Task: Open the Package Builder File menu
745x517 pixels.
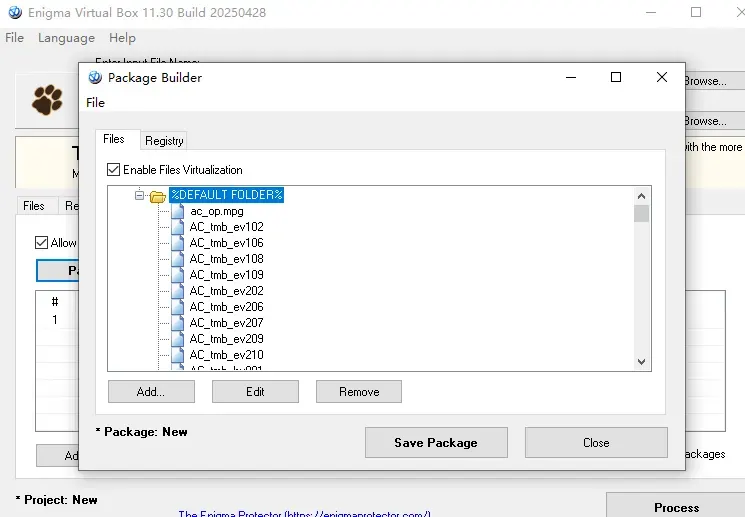Action: (x=96, y=103)
